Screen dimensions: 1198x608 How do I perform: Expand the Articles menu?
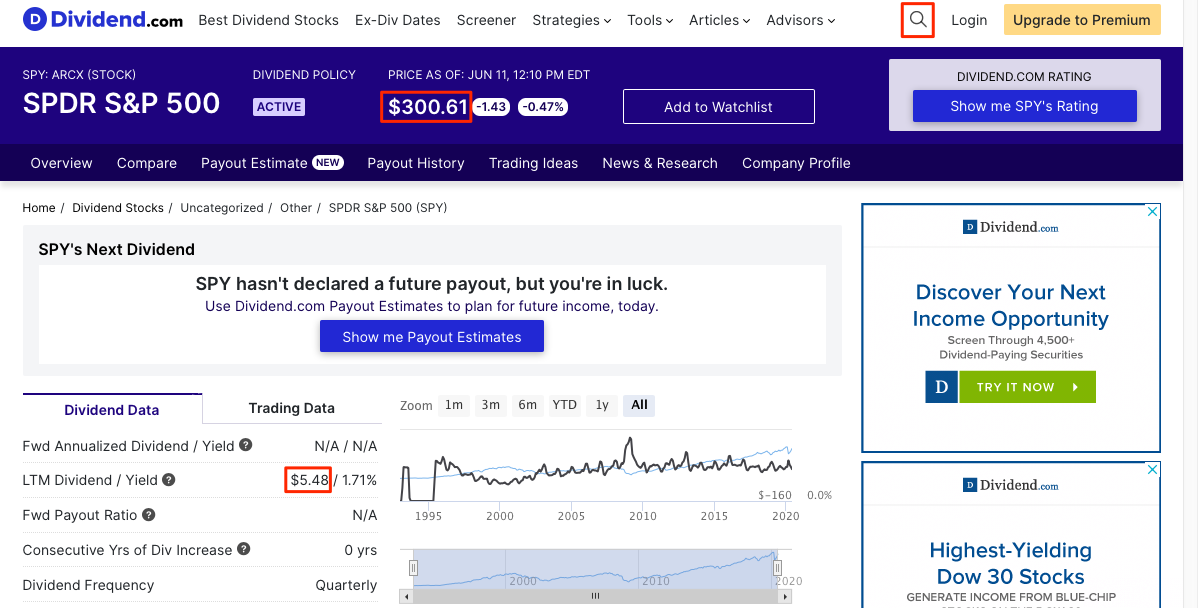720,21
